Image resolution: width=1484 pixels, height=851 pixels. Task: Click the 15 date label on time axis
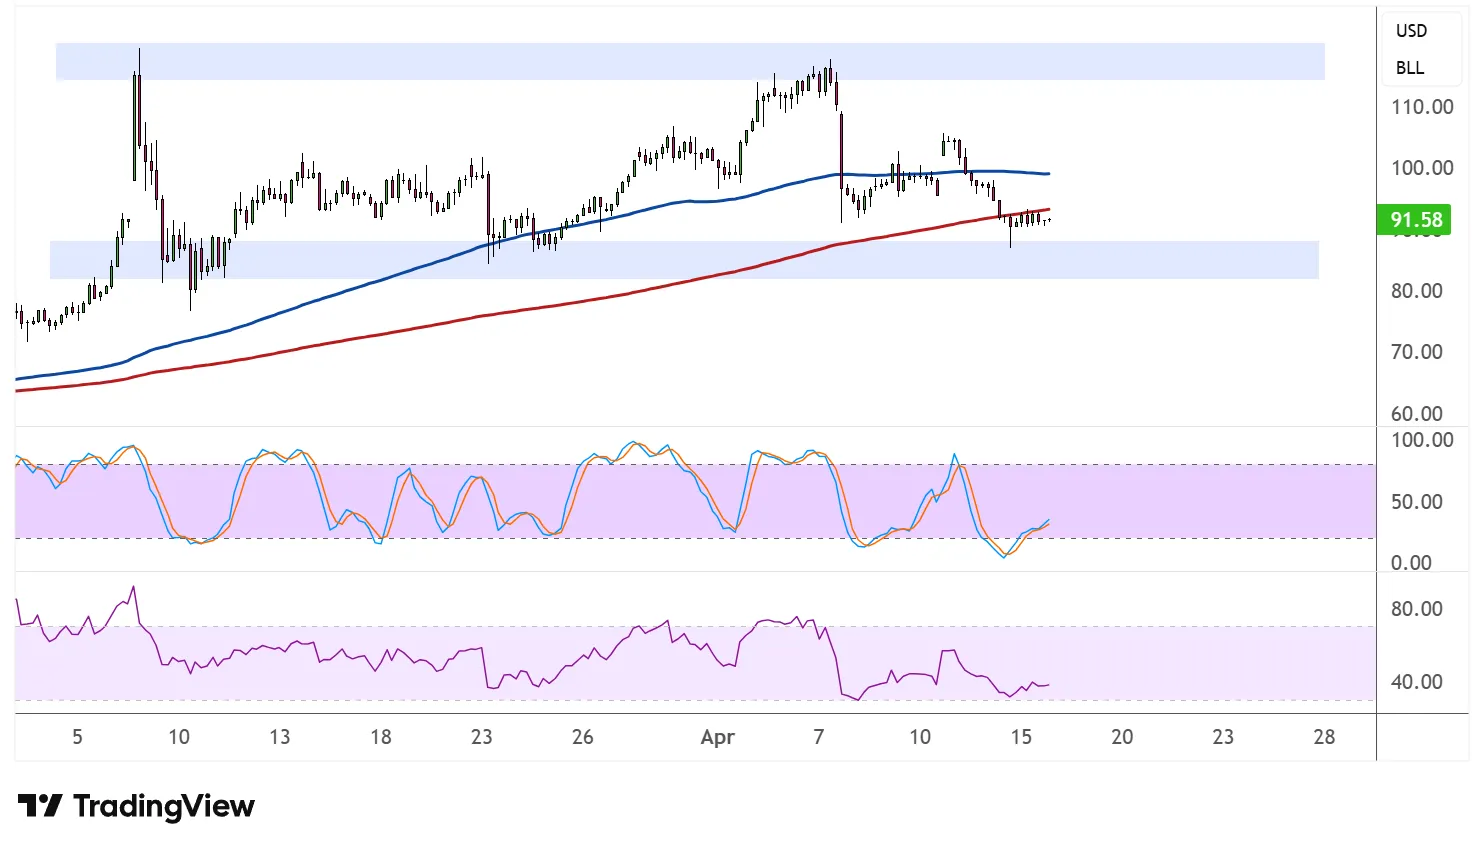[1020, 737]
